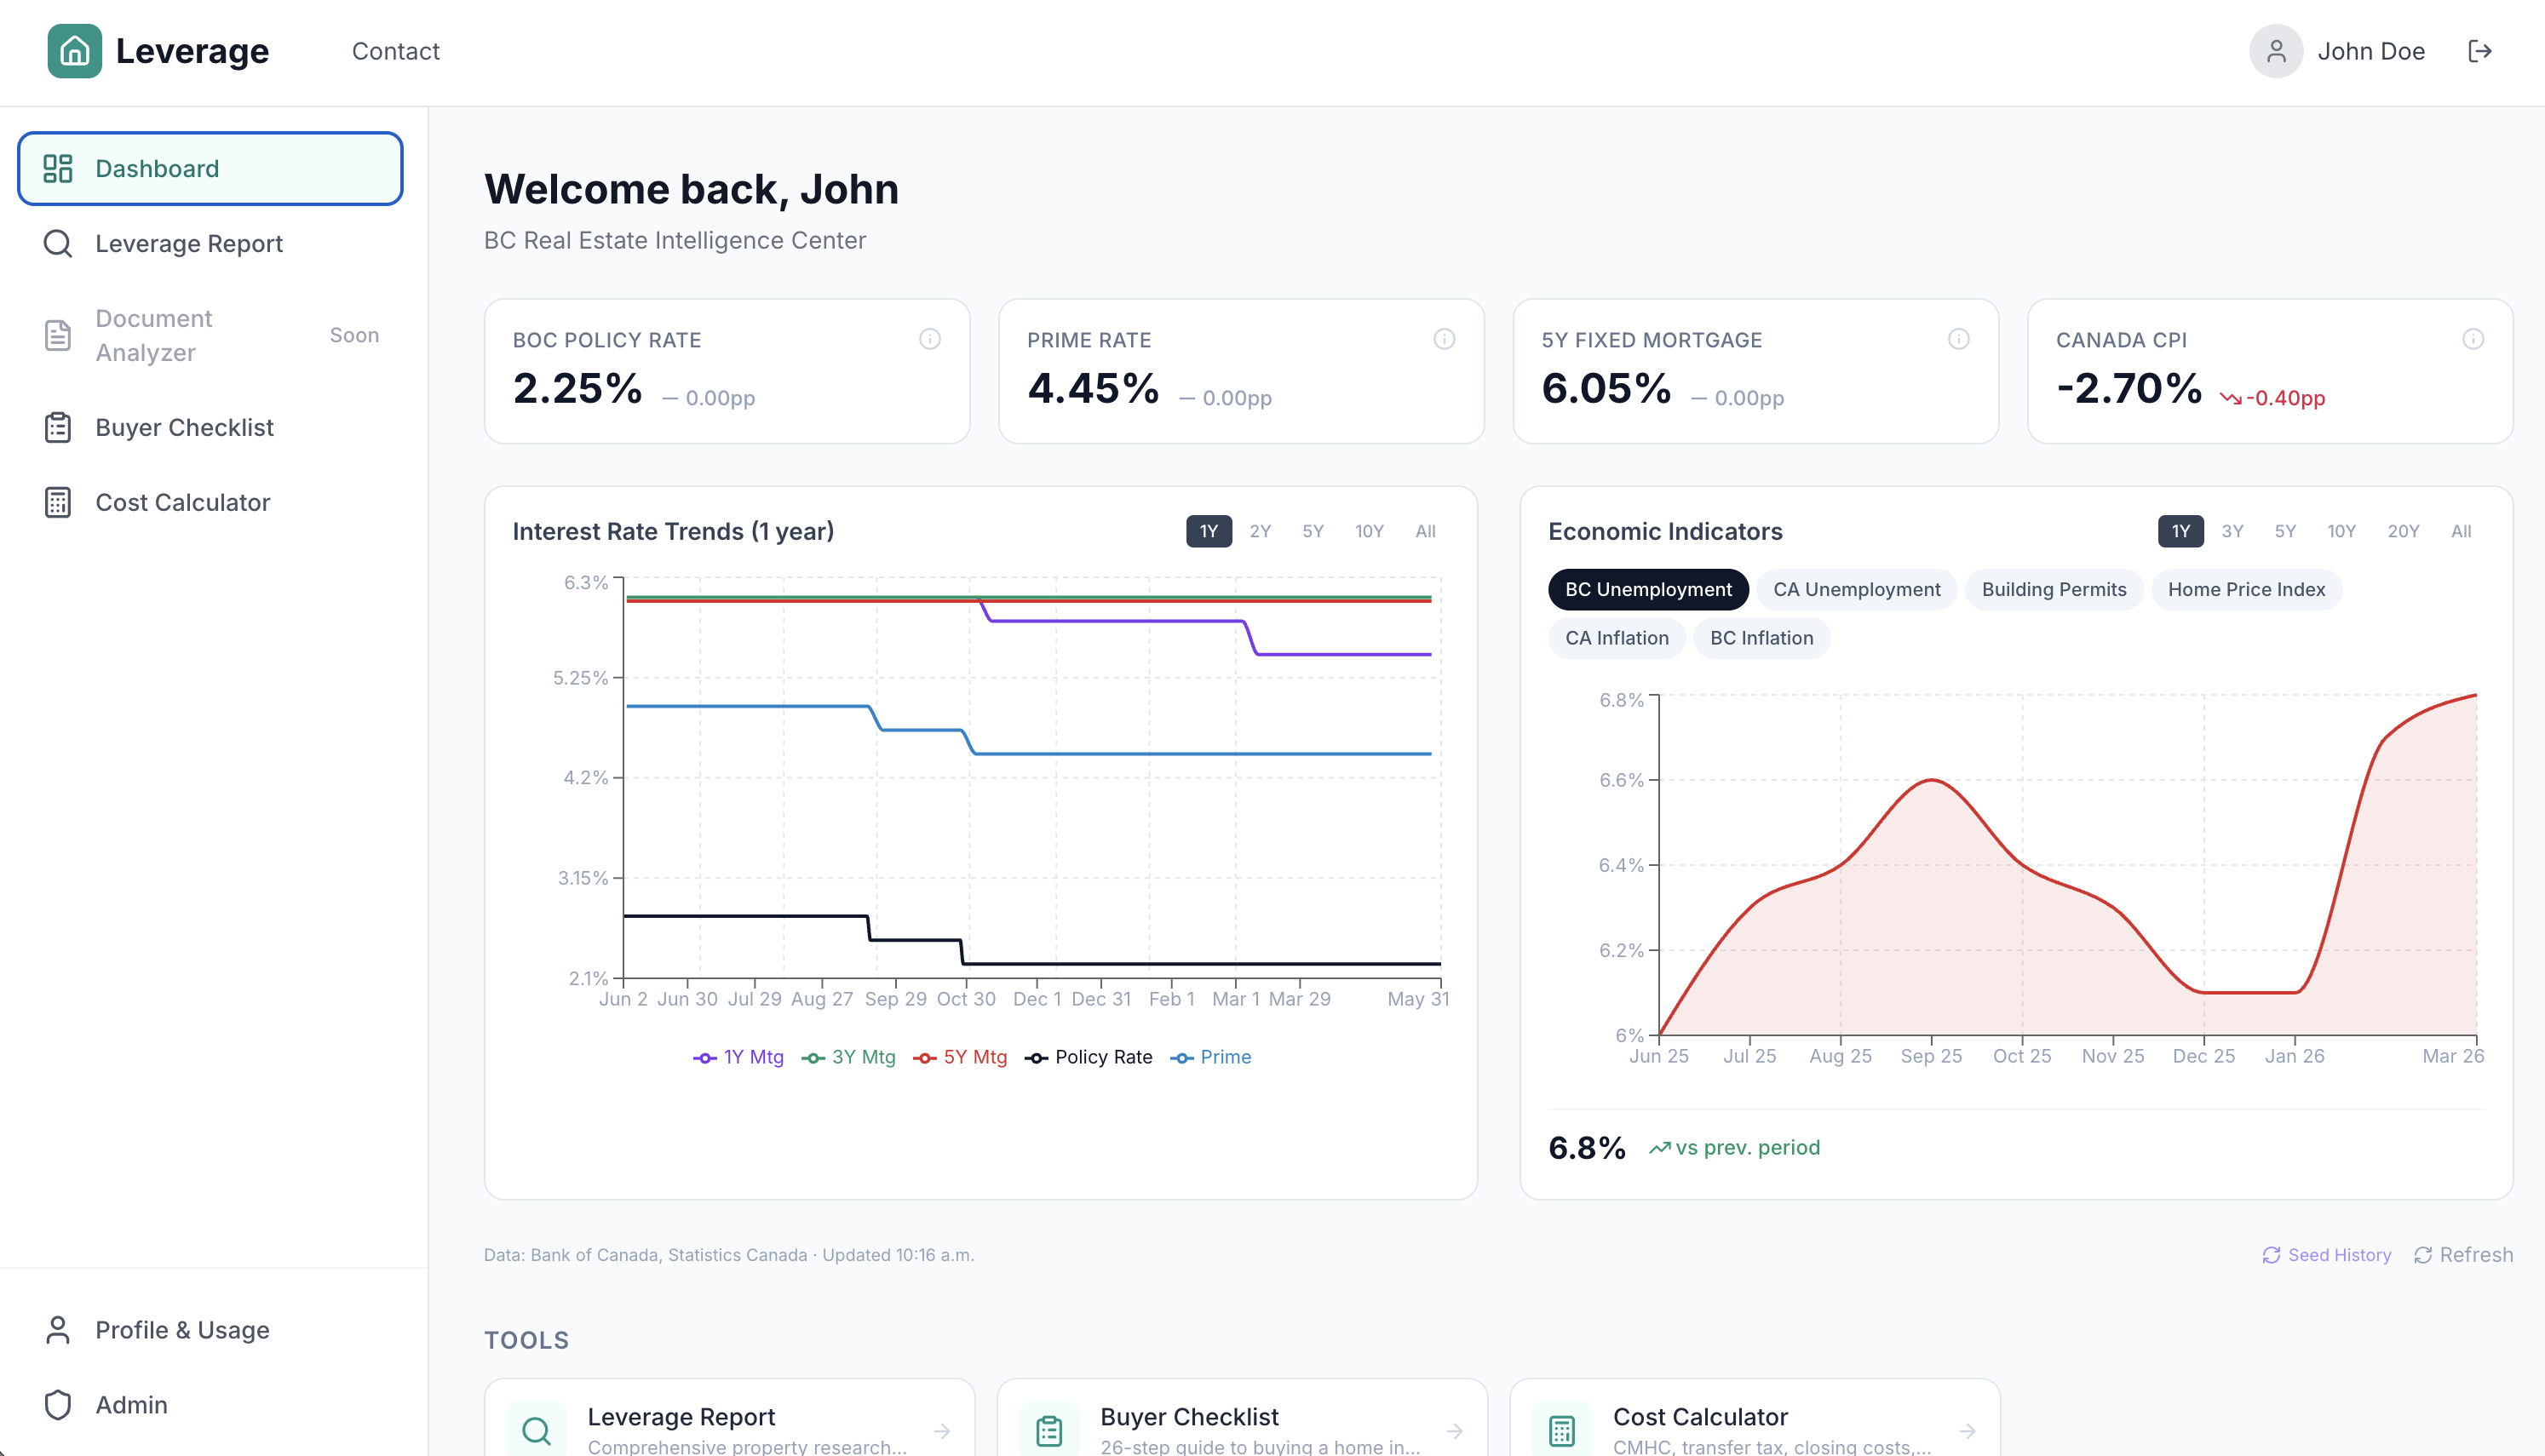Select BC Unemployment indicator chip
The image size is (2545, 1456).
pos(1648,589)
